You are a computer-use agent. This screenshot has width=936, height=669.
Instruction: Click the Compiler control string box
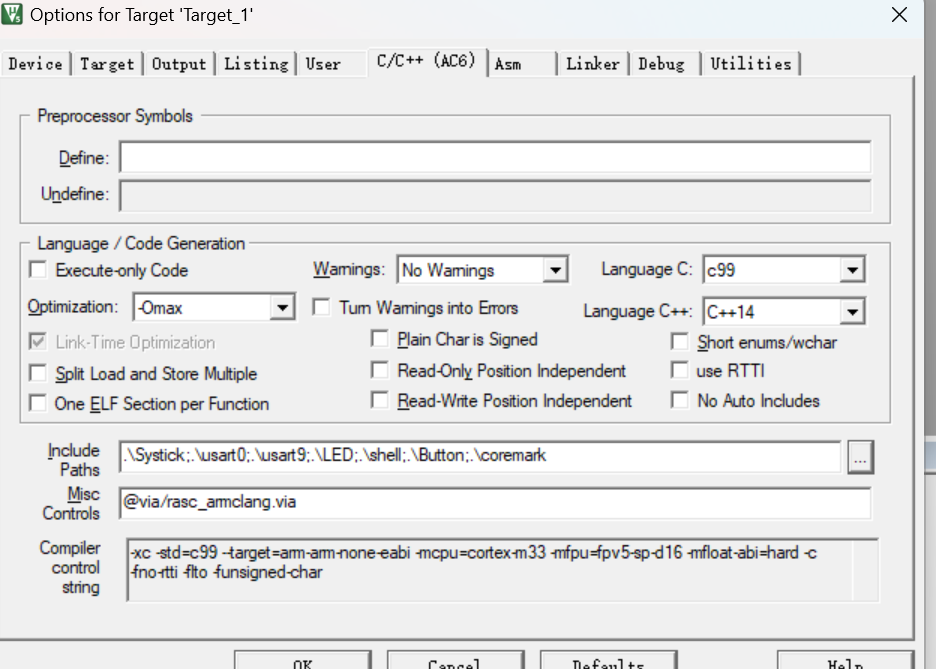pyautogui.click(x=502, y=570)
